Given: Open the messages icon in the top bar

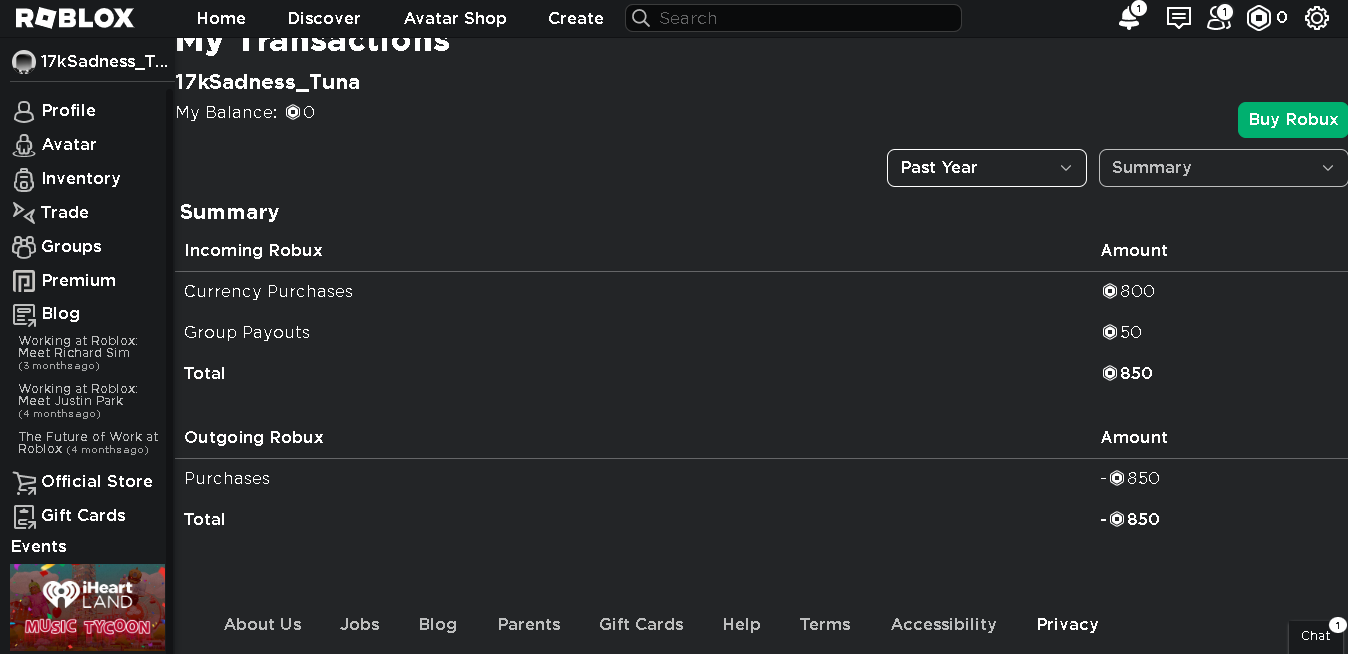Looking at the screenshot, I should 1179,18.
